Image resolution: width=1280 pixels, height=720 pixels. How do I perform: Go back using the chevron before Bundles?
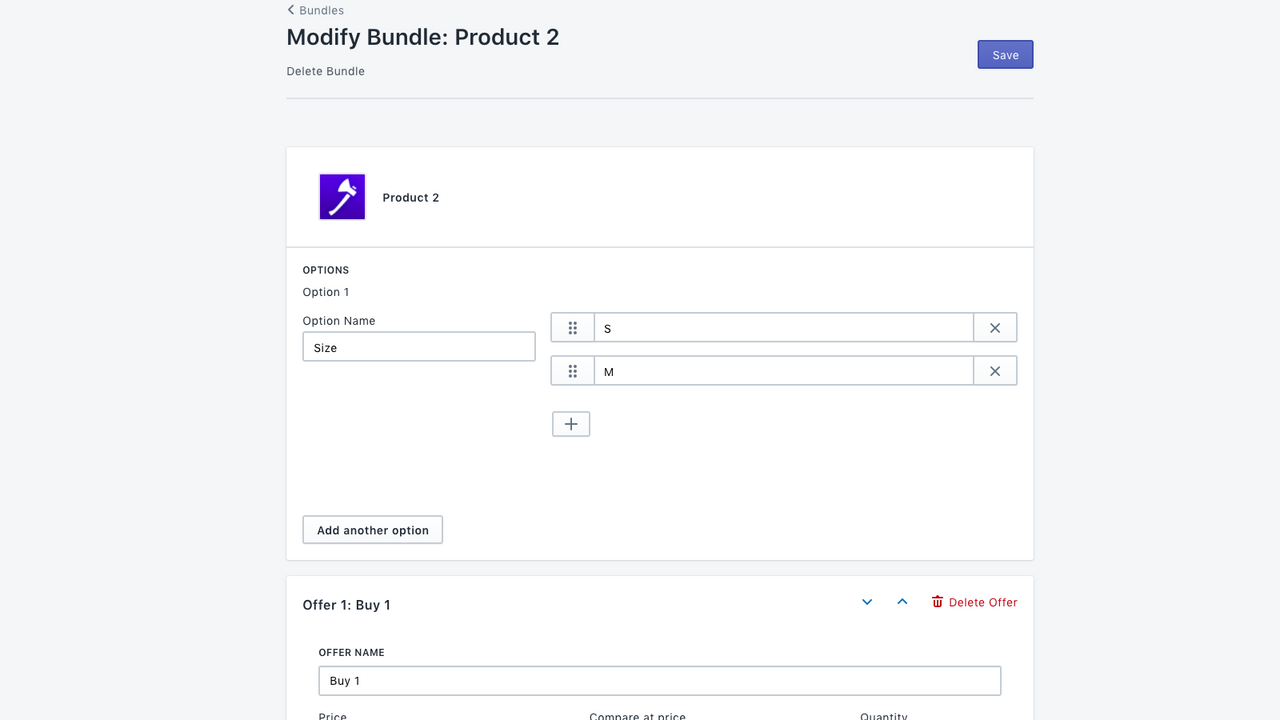tap(290, 10)
